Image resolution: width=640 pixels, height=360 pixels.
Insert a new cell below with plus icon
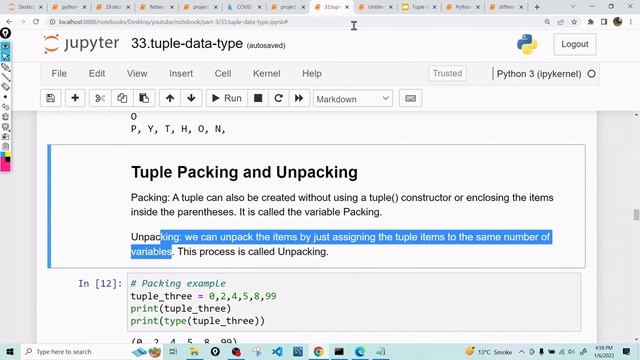[75, 98]
